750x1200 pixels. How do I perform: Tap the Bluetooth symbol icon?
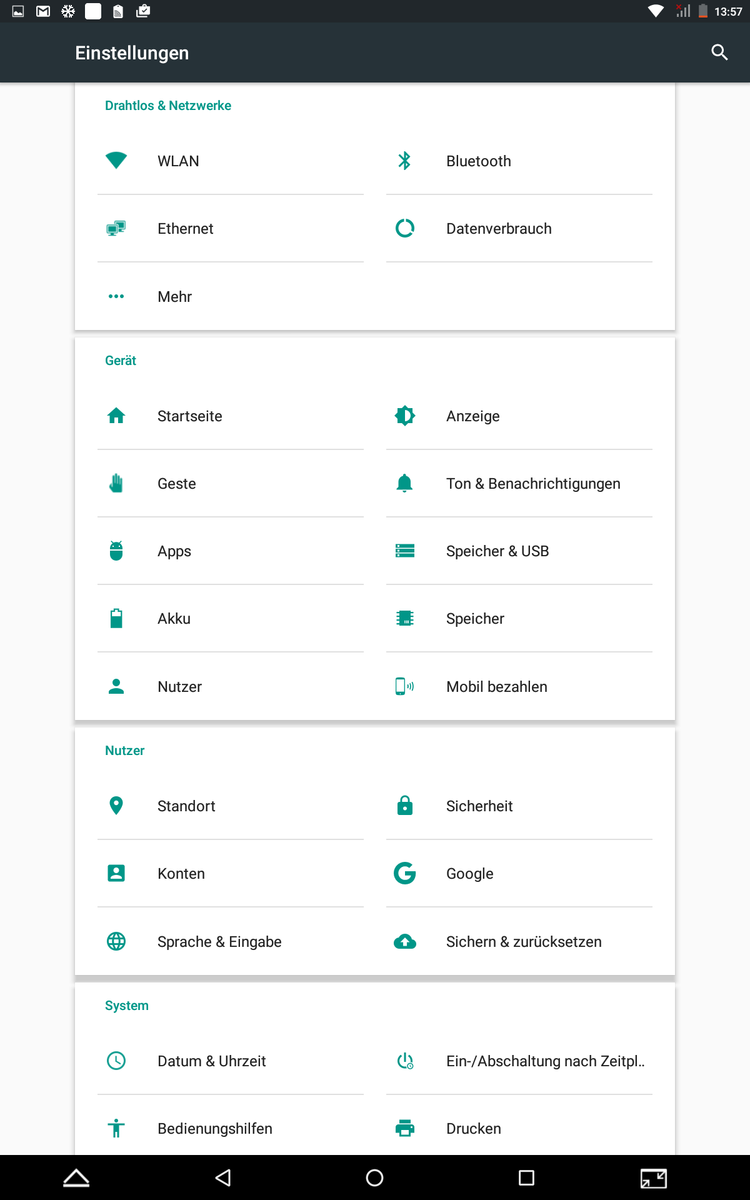(405, 161)
